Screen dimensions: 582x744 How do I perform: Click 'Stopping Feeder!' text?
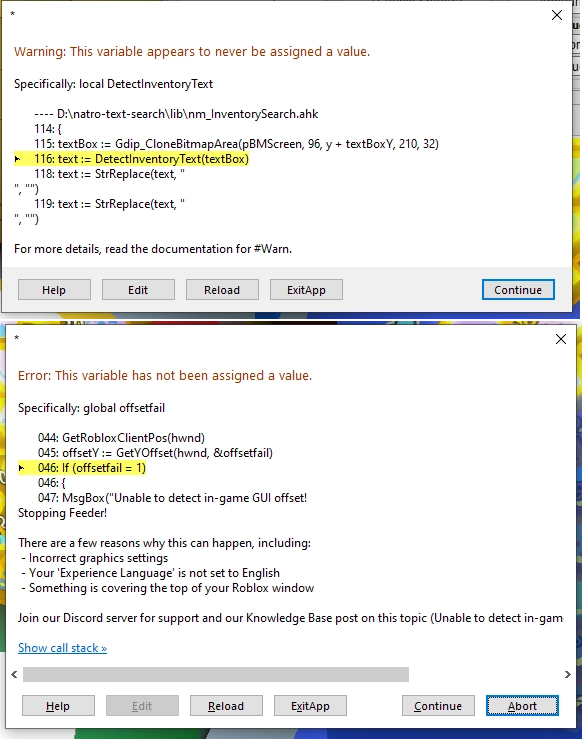(63, 513)
